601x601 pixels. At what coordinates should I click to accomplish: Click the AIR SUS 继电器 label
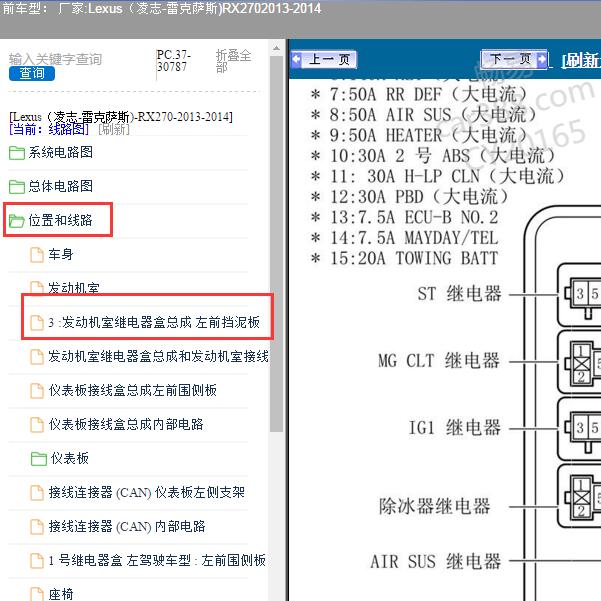coord(435,561)
